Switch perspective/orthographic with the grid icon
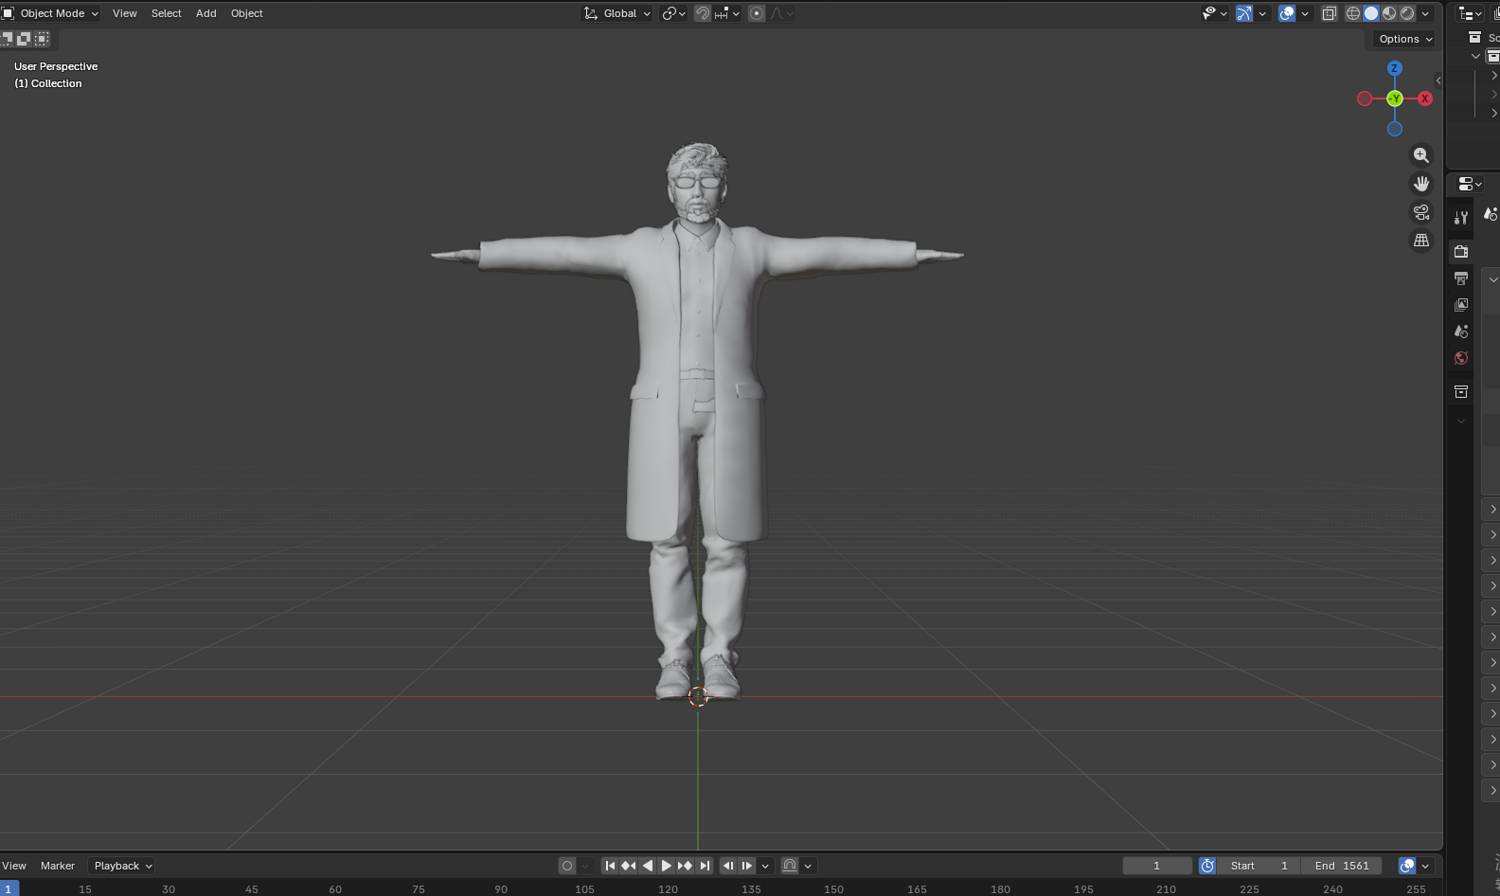 [1421, 240]
